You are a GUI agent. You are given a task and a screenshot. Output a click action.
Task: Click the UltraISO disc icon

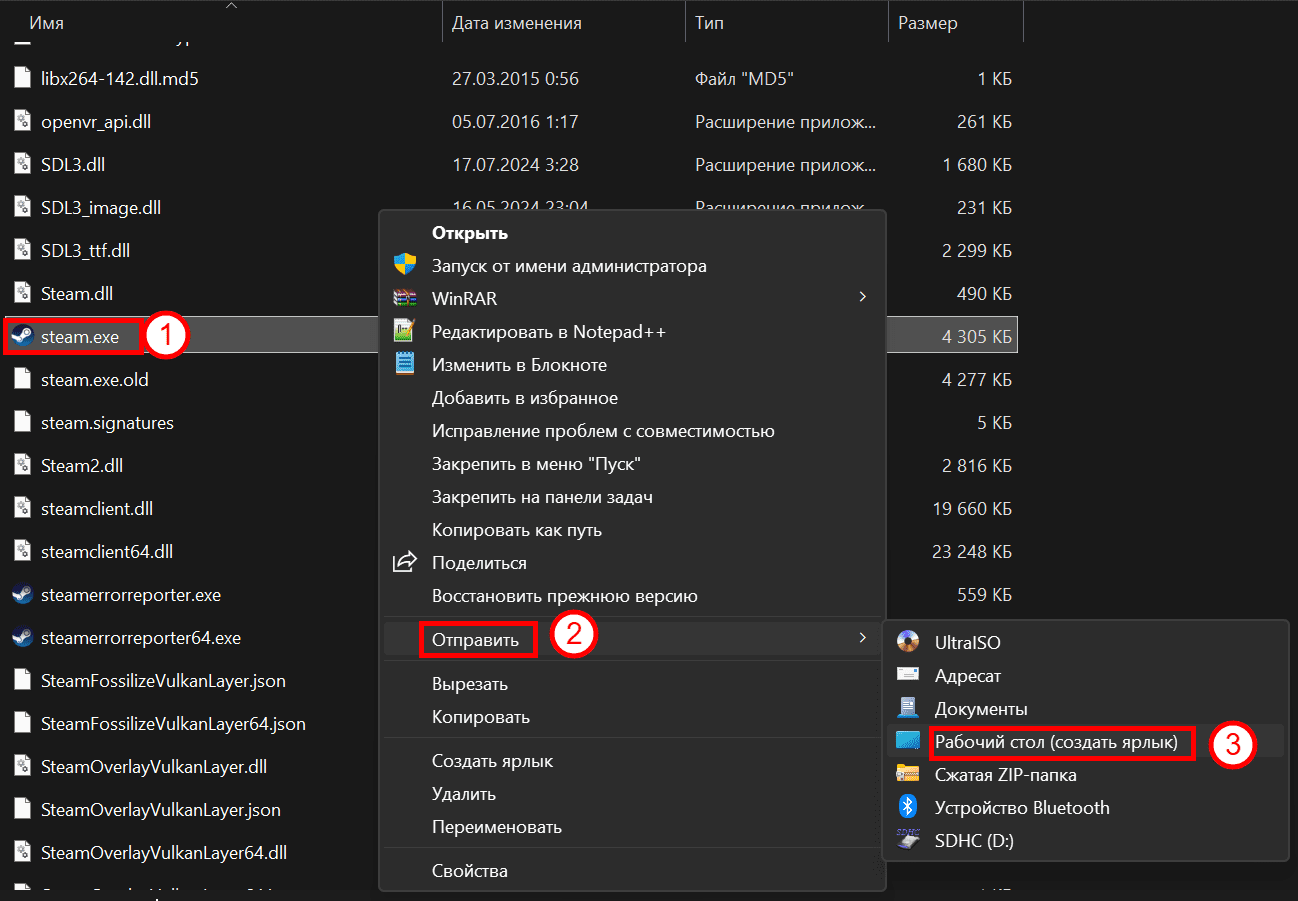click(x=908, y=642)
